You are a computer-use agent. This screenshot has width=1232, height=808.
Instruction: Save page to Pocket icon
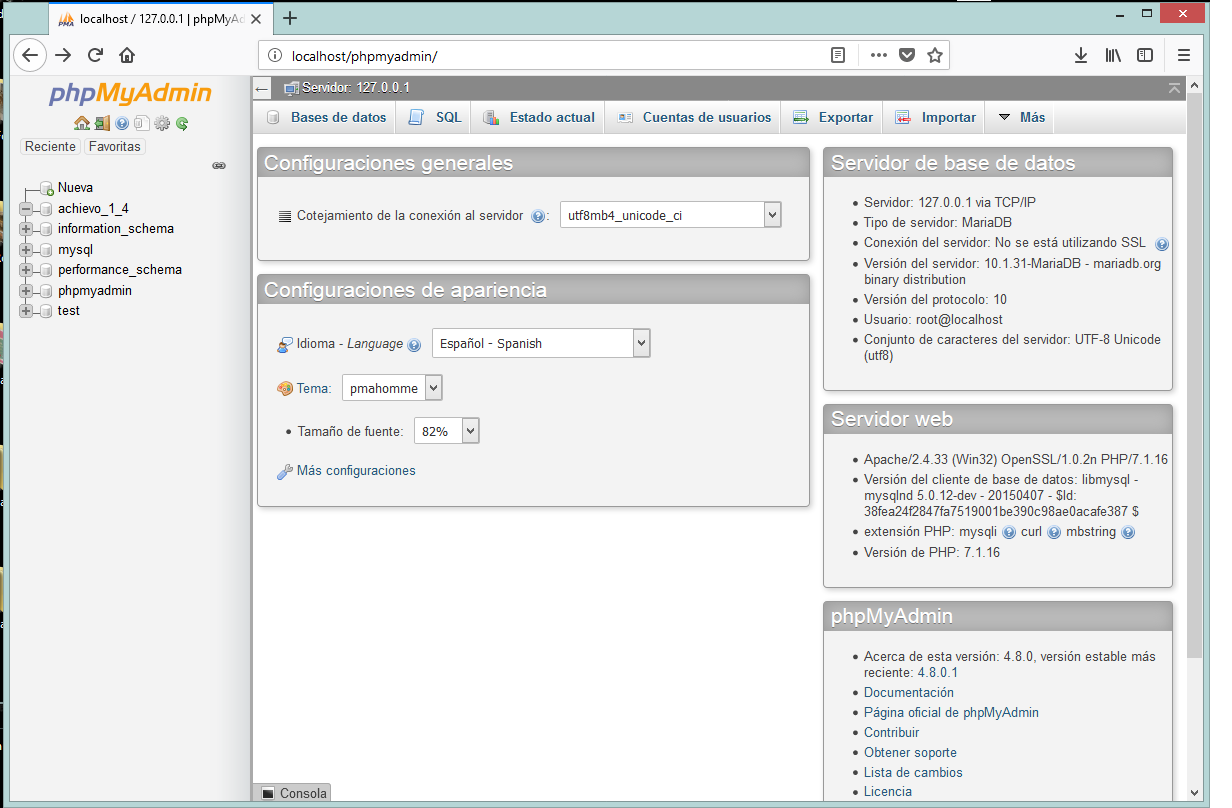907,56
